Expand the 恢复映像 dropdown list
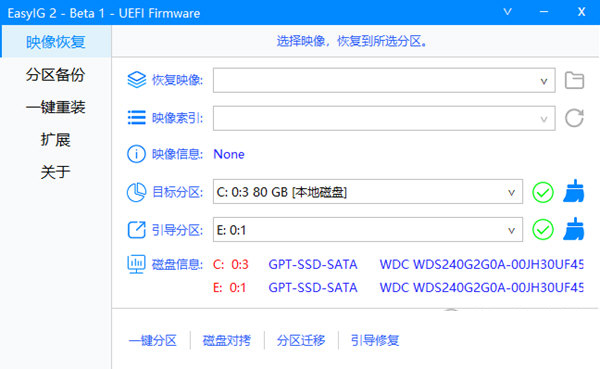Viewport: 600px width, 369px height. pos(543,81)
